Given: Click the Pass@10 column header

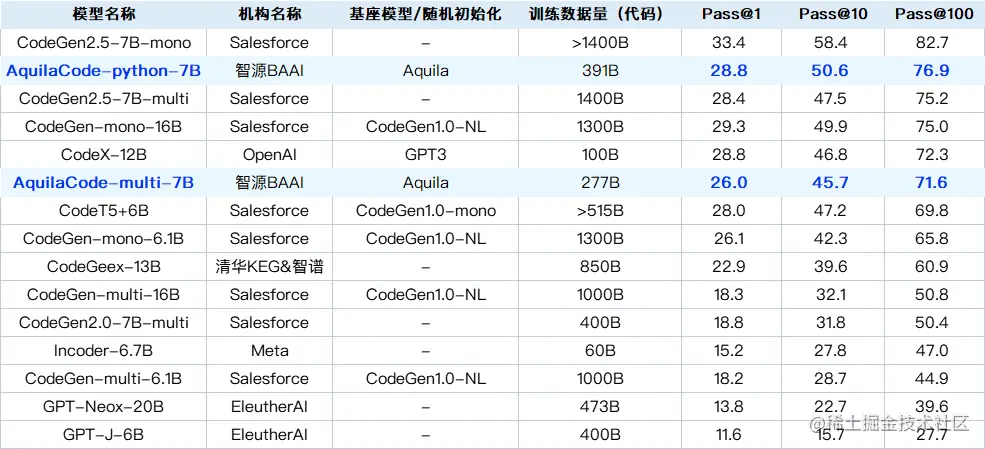Looking at the screenshot, I should (x=833, y=14).
